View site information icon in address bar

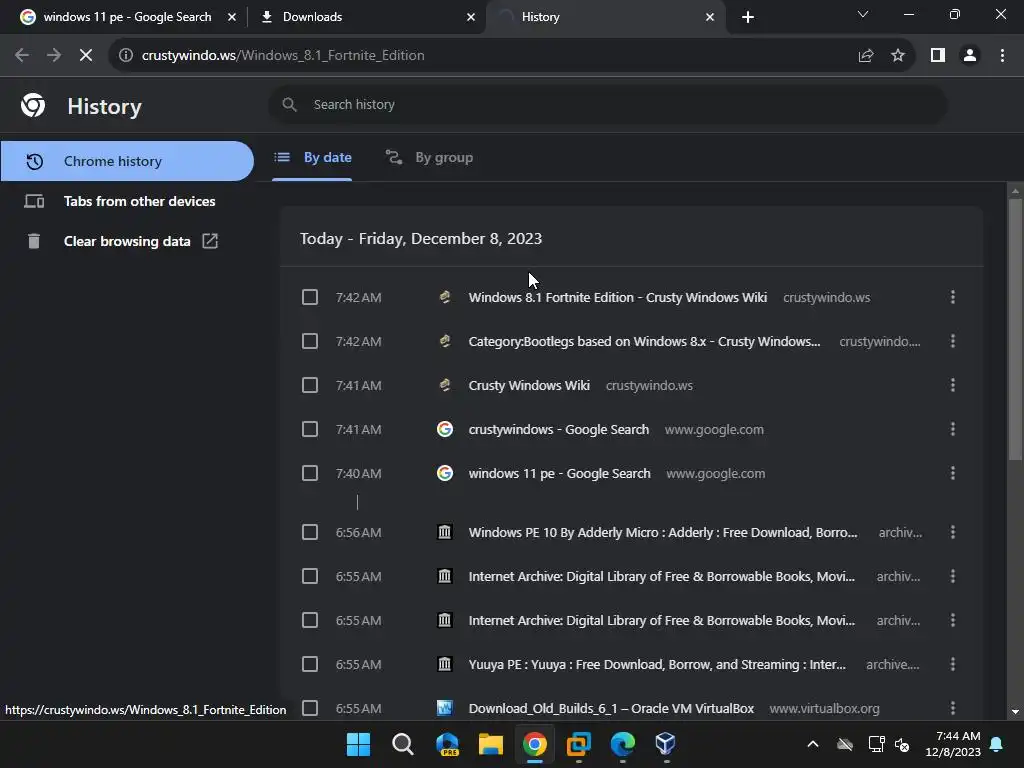[x=125, y=56]
